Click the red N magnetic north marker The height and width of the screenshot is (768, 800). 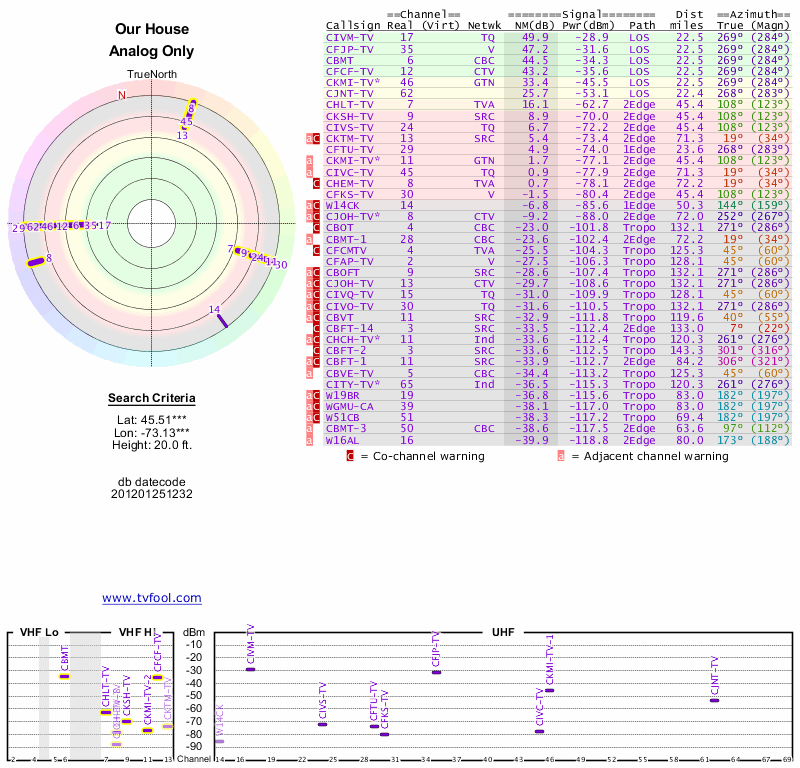click(121, 95)
